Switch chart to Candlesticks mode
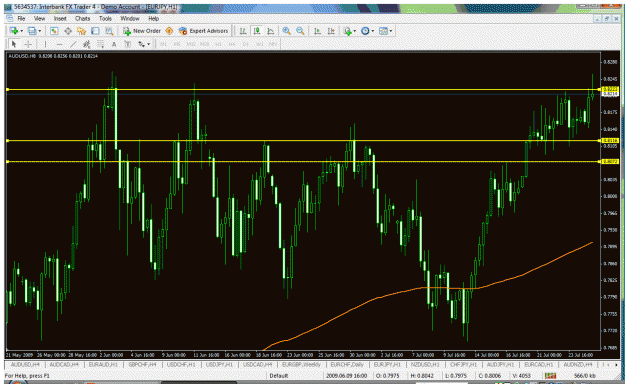The image size is (625, 384). coord(257,31)
